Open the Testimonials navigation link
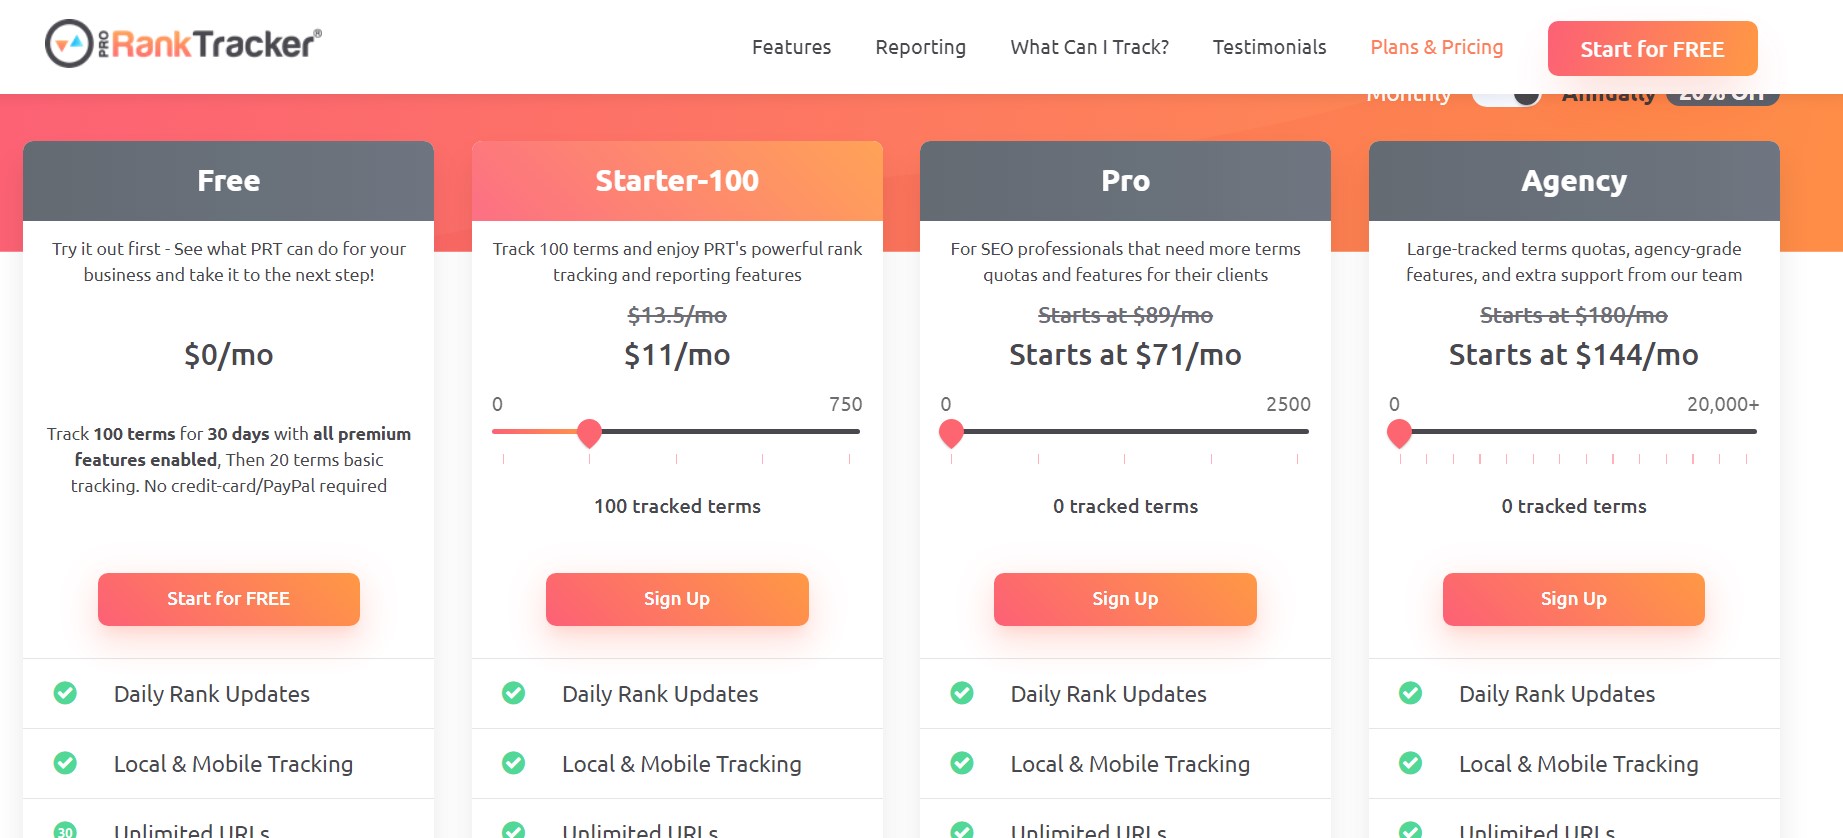The image size is (1843, 838). coord(1269,47)
